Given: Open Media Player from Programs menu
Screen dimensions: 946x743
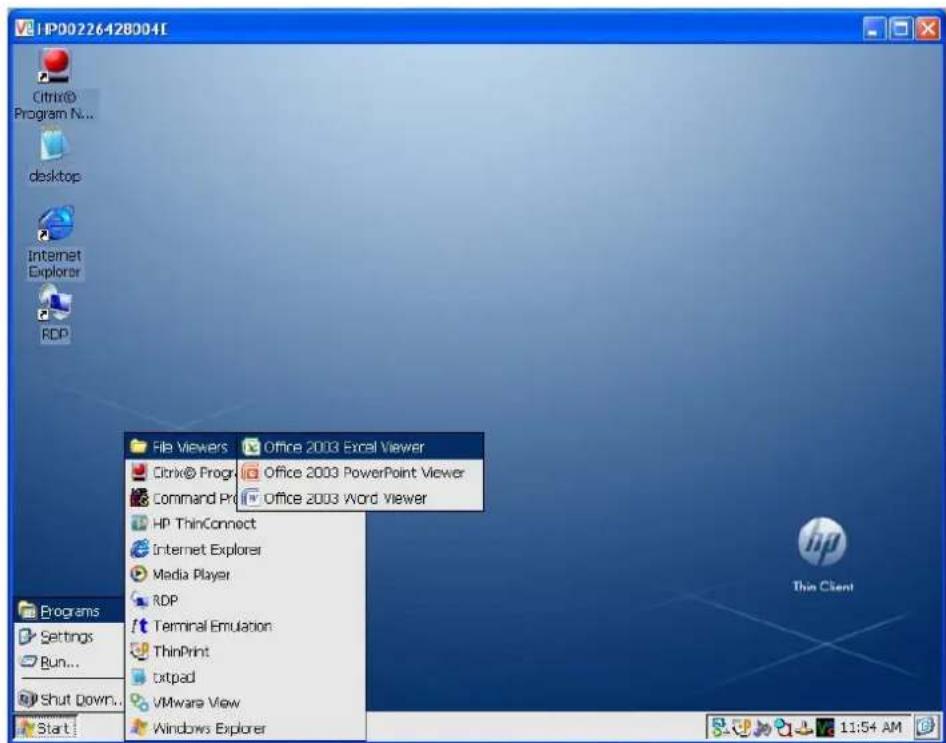Looking at the screenshot, I should [244, 575].
